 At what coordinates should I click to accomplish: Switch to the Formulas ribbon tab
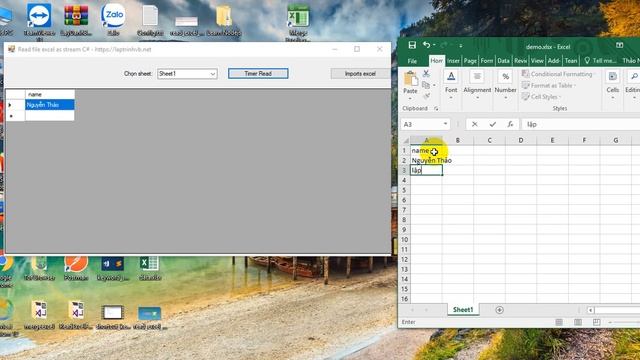pos(487,61)
